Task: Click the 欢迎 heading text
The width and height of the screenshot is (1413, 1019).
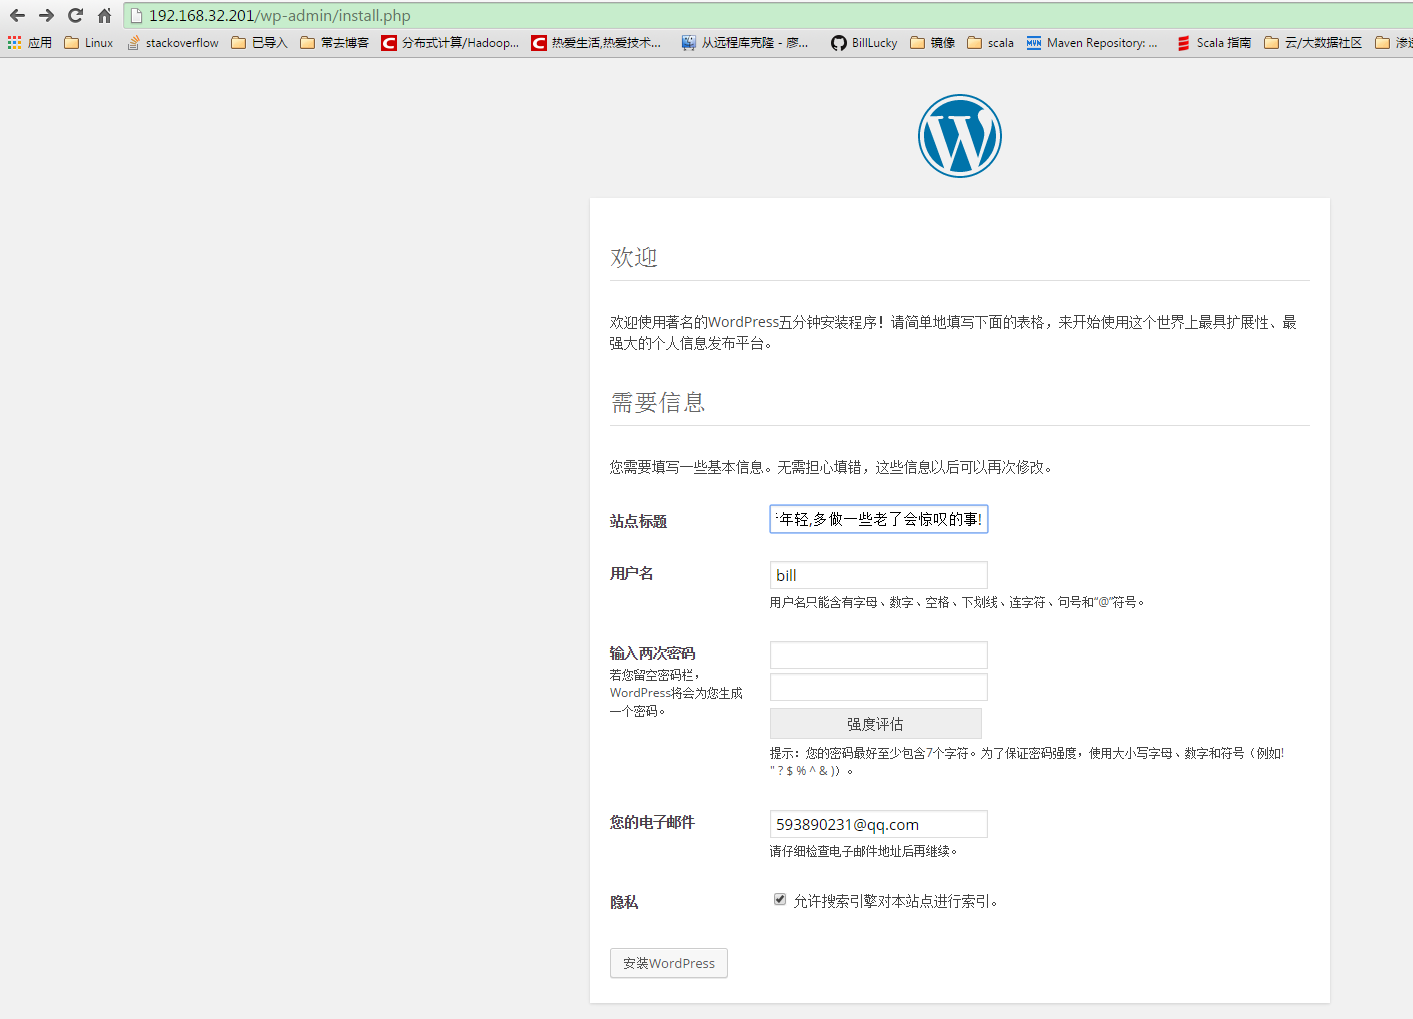Action: coord(634,257)
